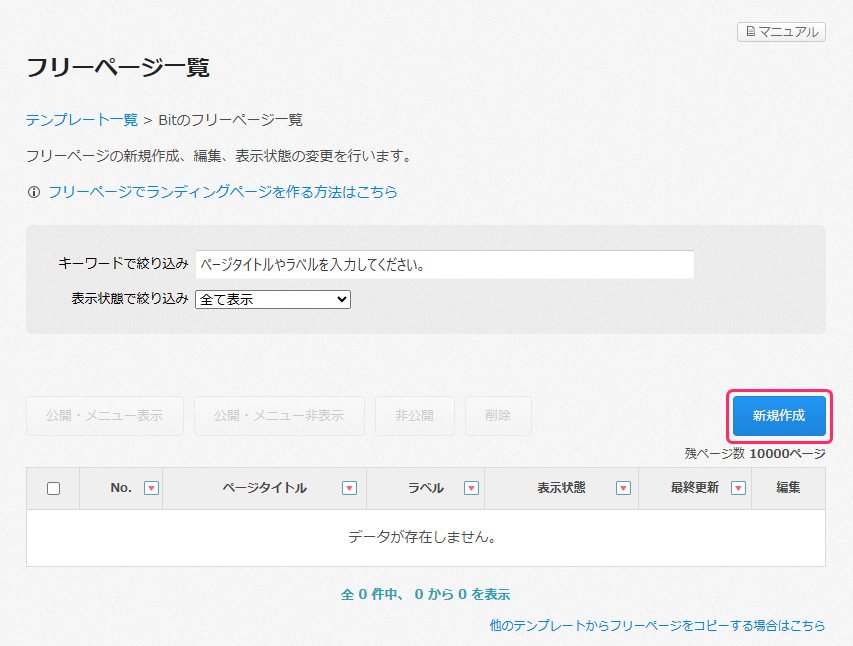Open the 表示状態で絞り込み dropdown
This screenshot has height=646, width=853.
(x=273, y=299)
